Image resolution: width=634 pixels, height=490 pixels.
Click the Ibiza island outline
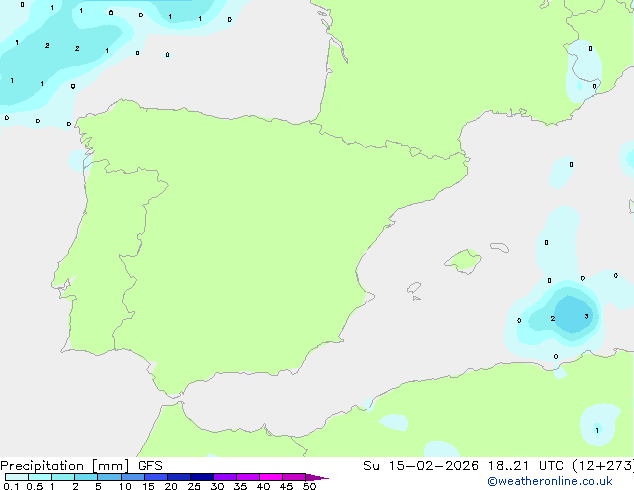click(414, 288)
